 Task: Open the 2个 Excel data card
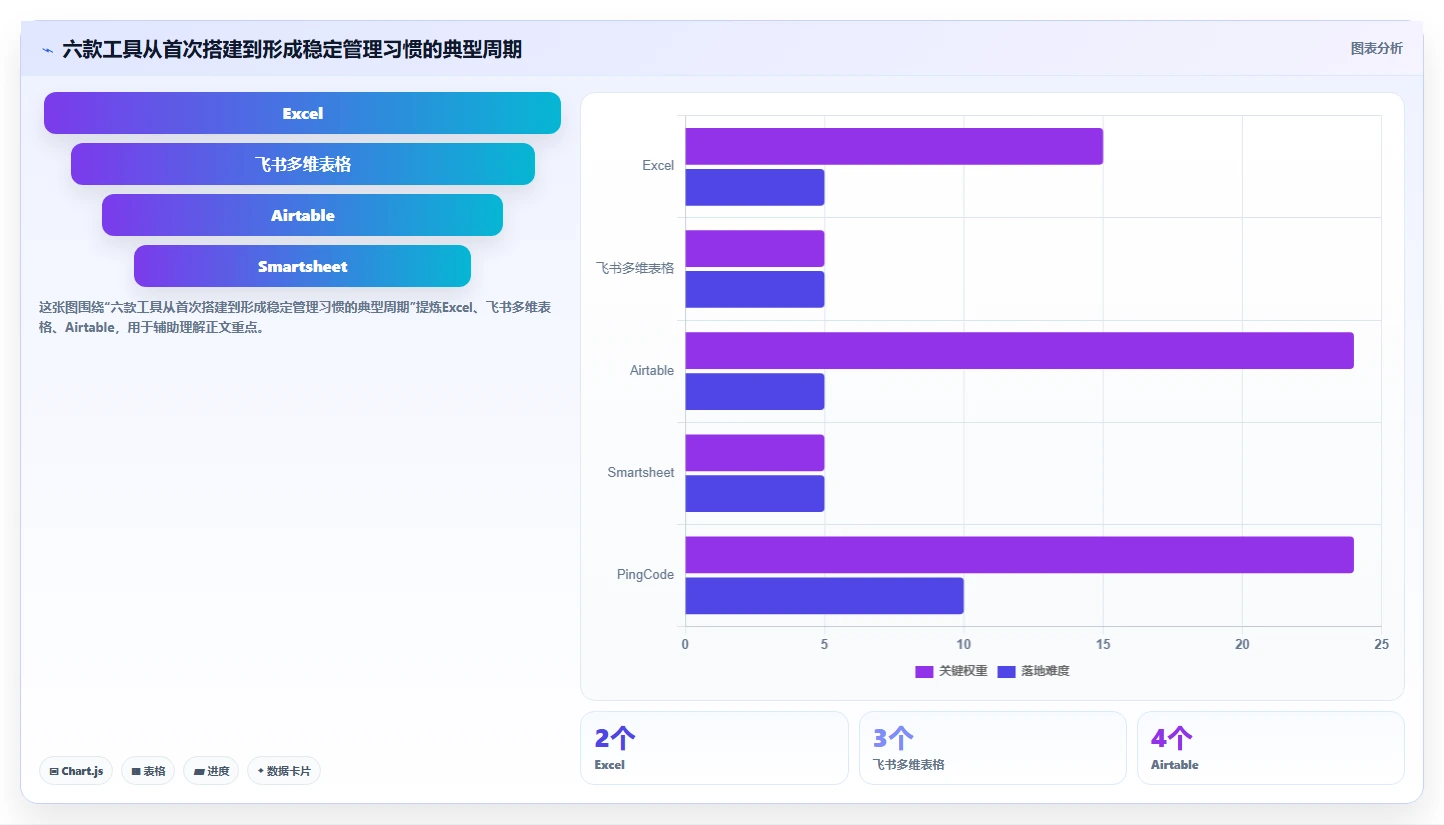[714, 748]
